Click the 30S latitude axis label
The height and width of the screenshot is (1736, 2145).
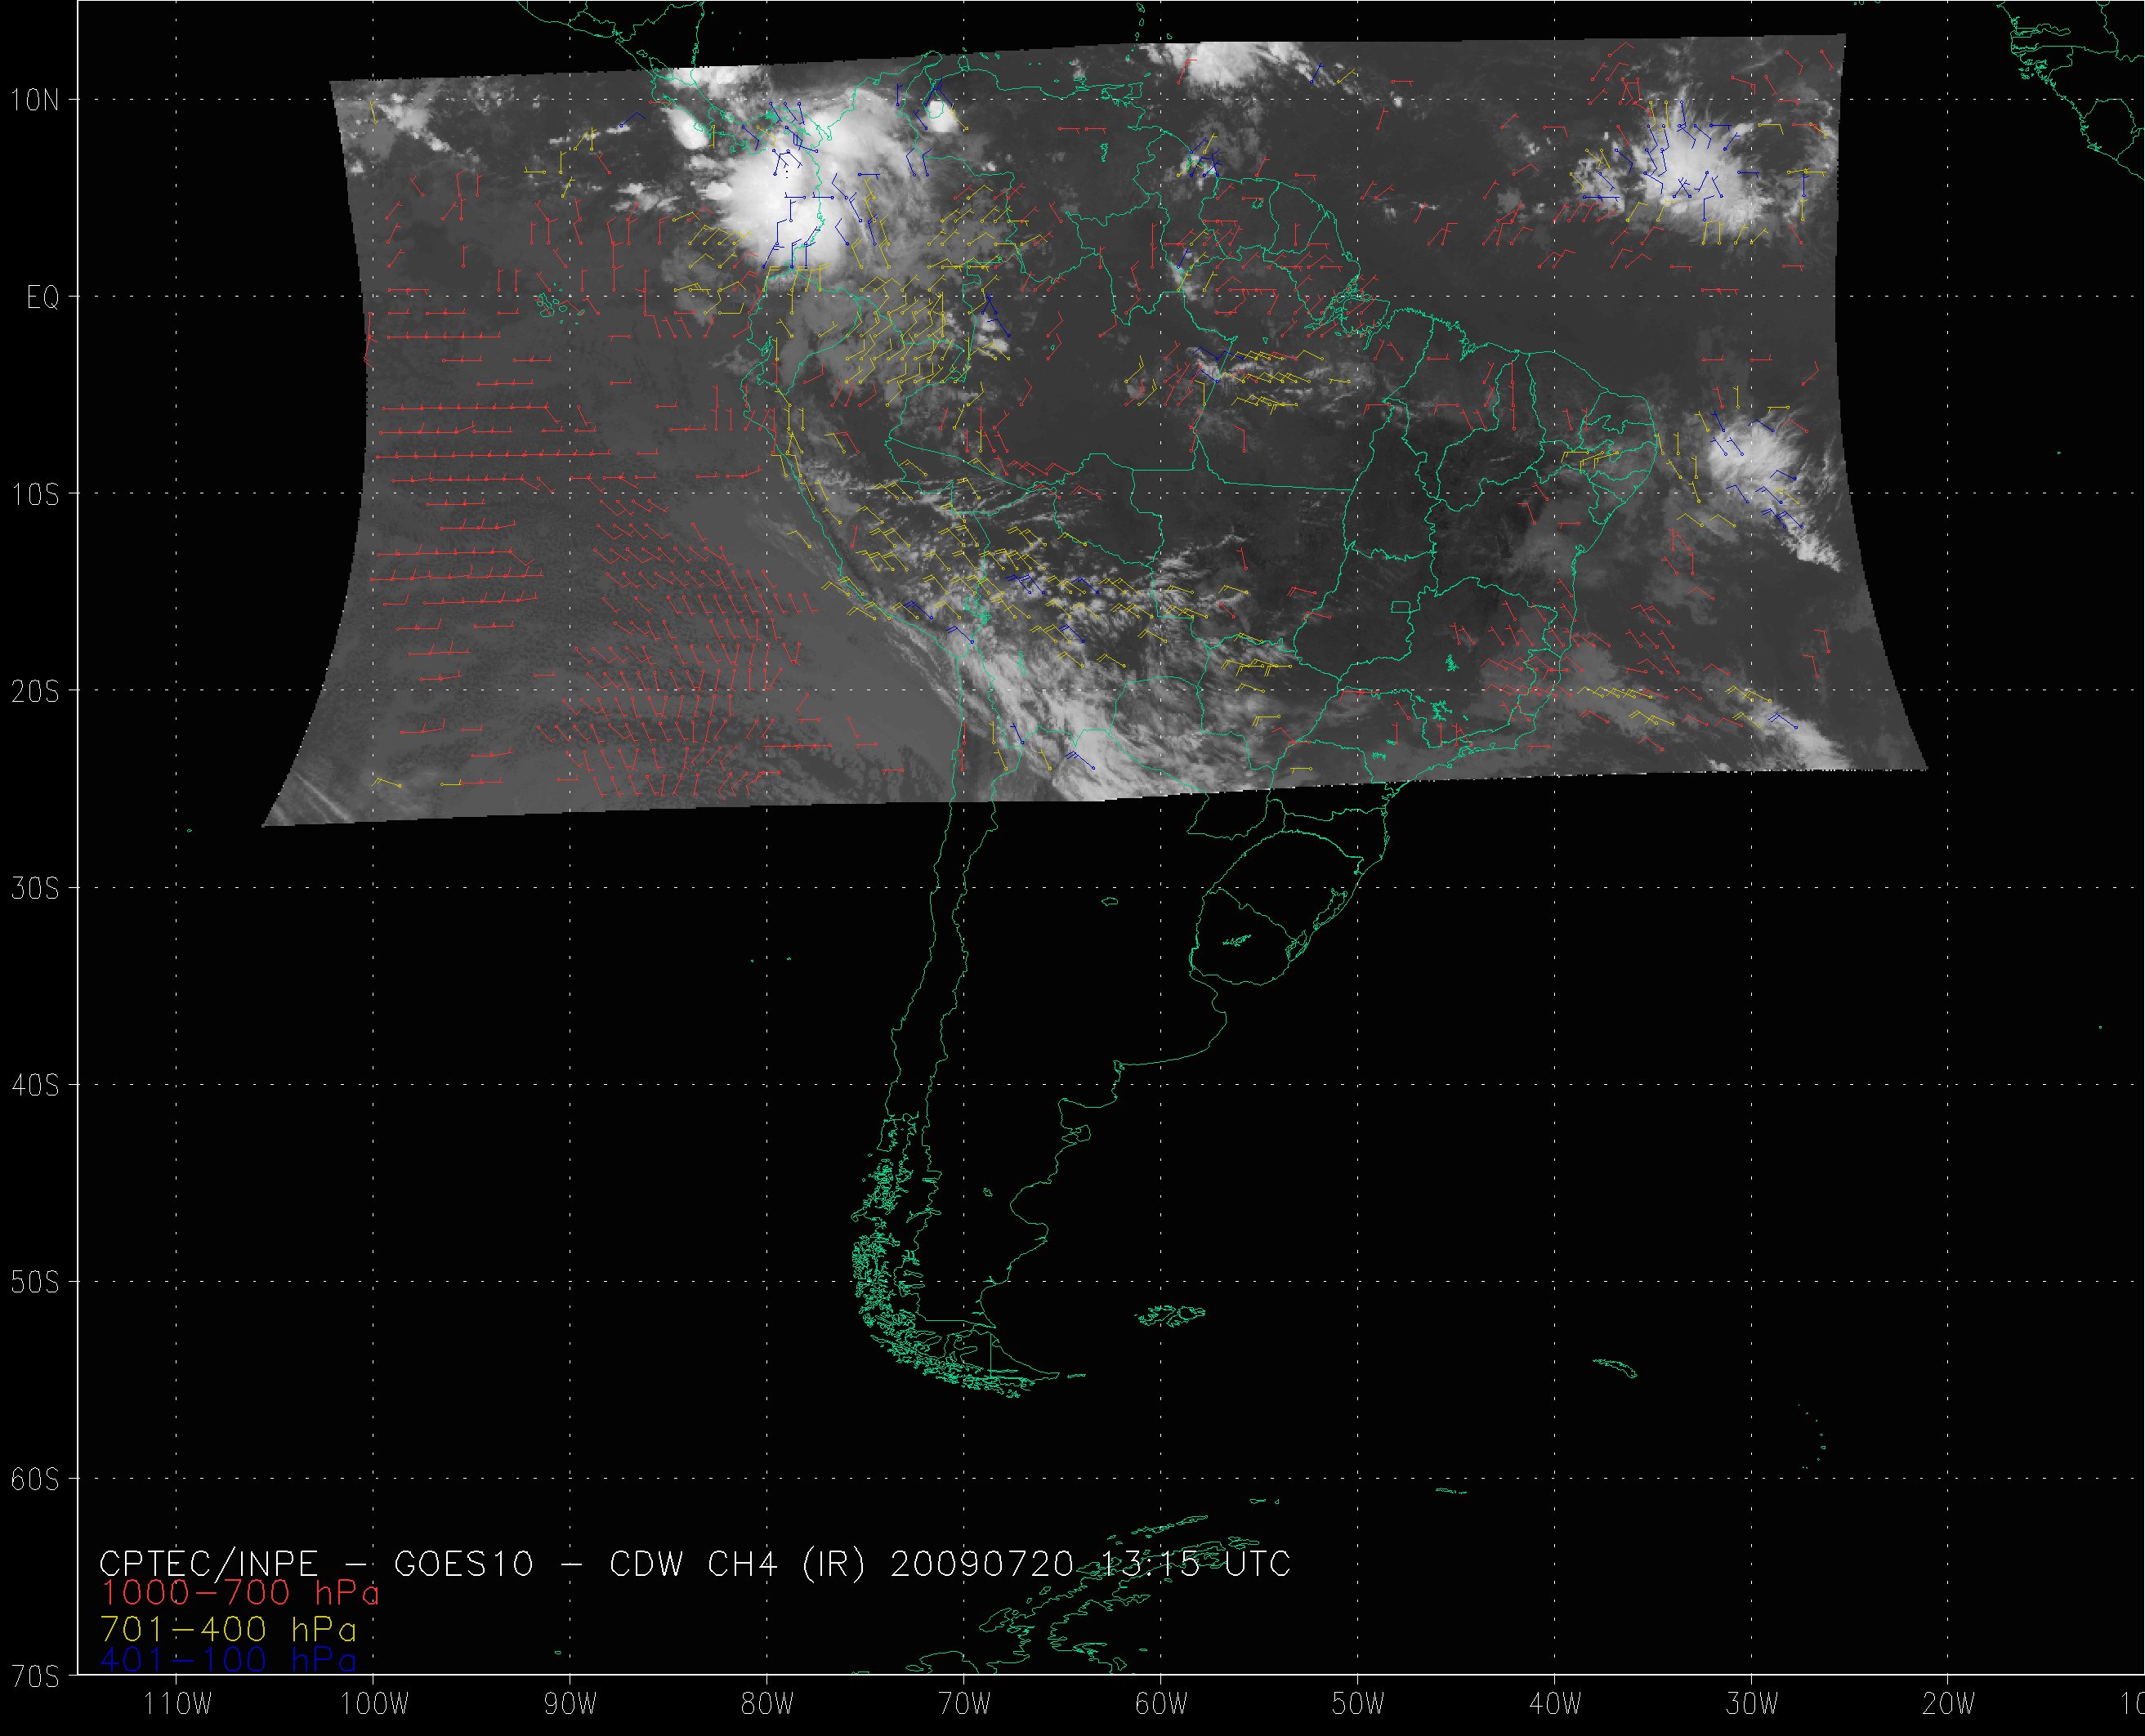pyautogui.click(x=35, y=888)
